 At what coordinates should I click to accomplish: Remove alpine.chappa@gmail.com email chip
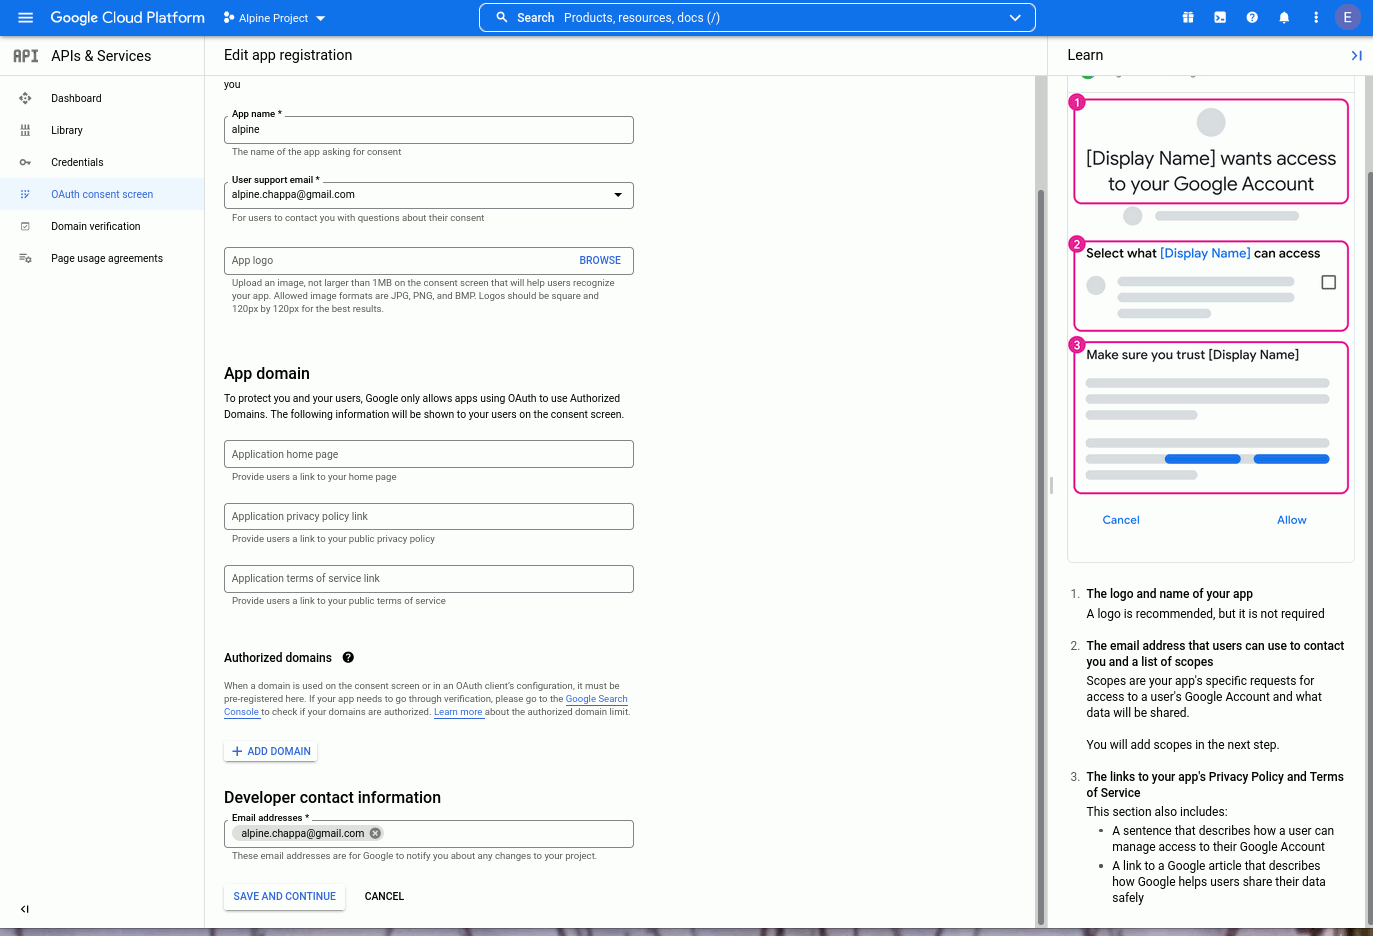coord(375,833)
